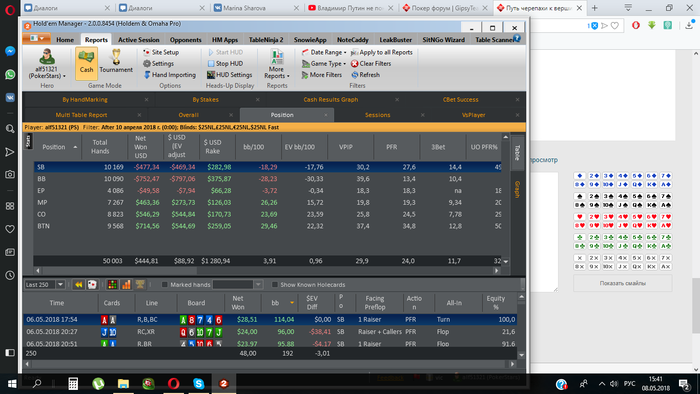Click Clear Filters
Screen dimensions: 700x394
click(371, 63)
